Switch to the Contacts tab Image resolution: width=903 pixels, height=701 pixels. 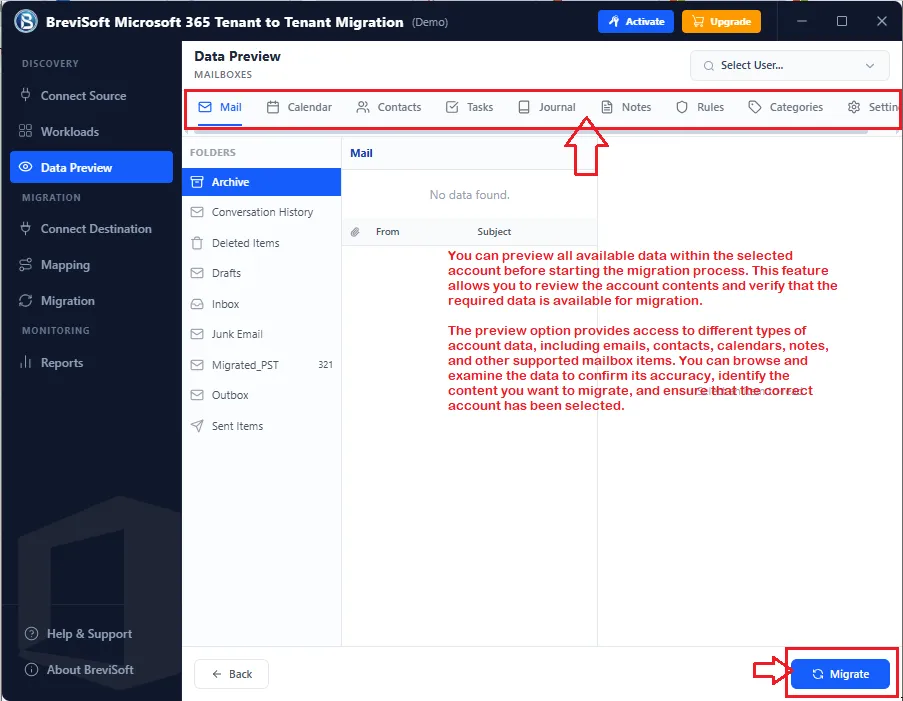389,107
